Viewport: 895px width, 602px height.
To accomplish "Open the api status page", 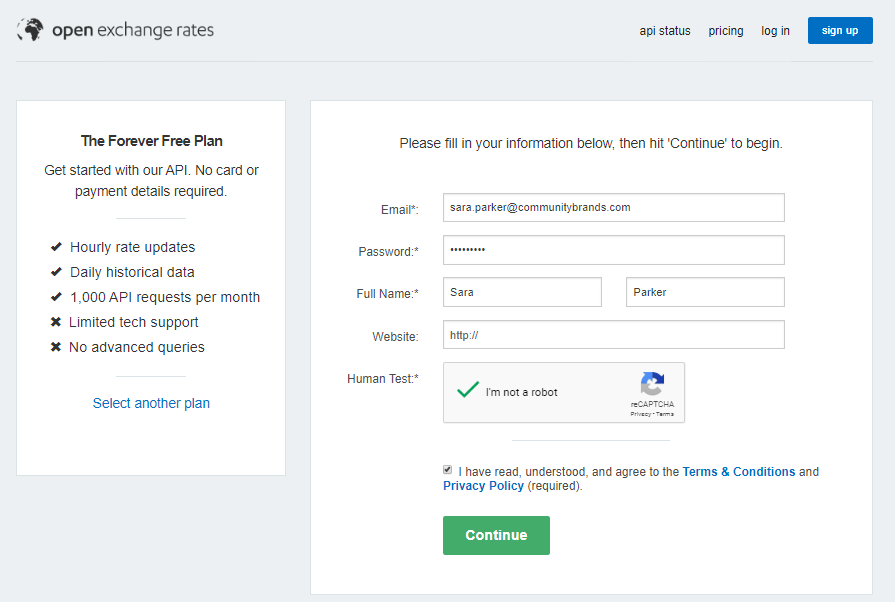I will [665, 31].
